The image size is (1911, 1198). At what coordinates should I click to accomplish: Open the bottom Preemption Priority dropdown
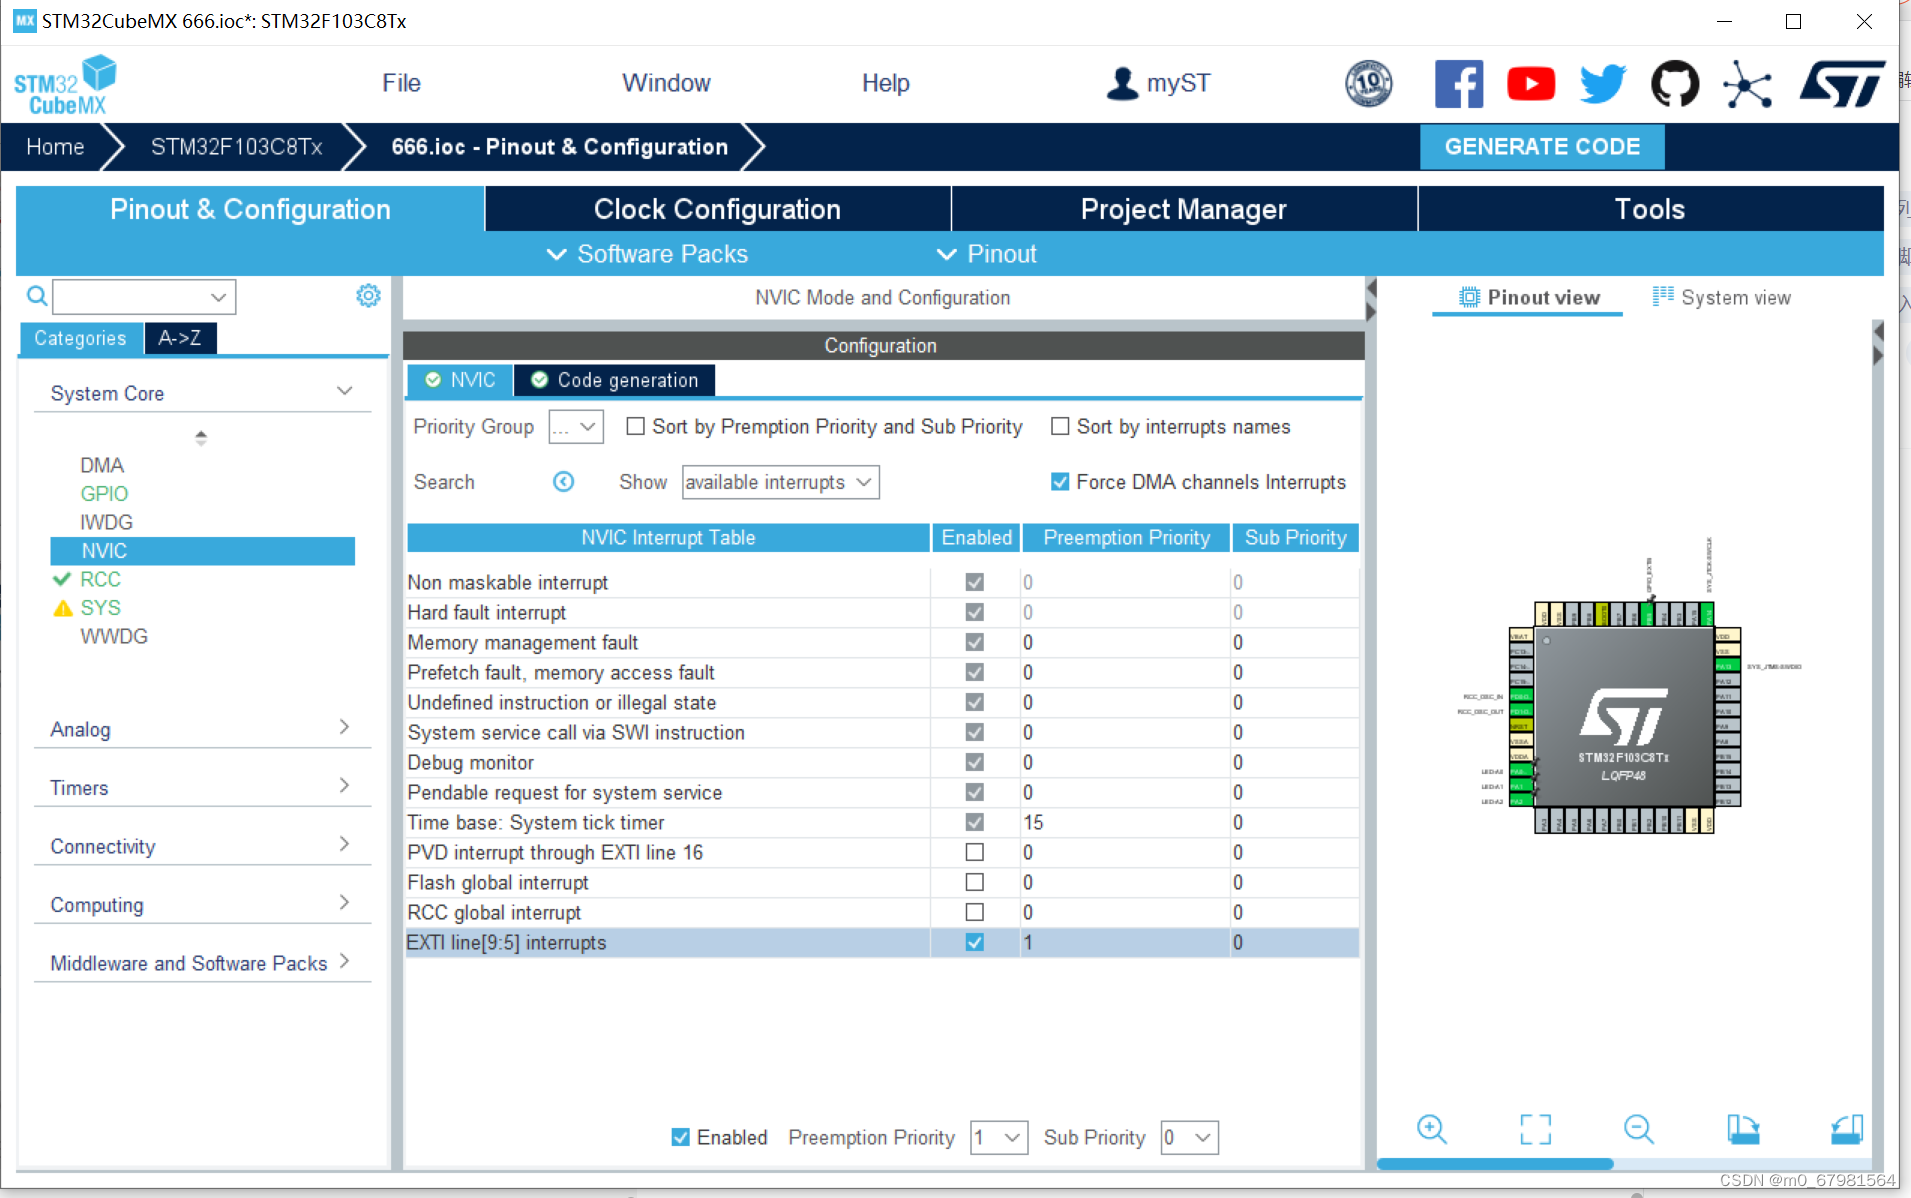pyautogui.click(x=999, y=1137)
